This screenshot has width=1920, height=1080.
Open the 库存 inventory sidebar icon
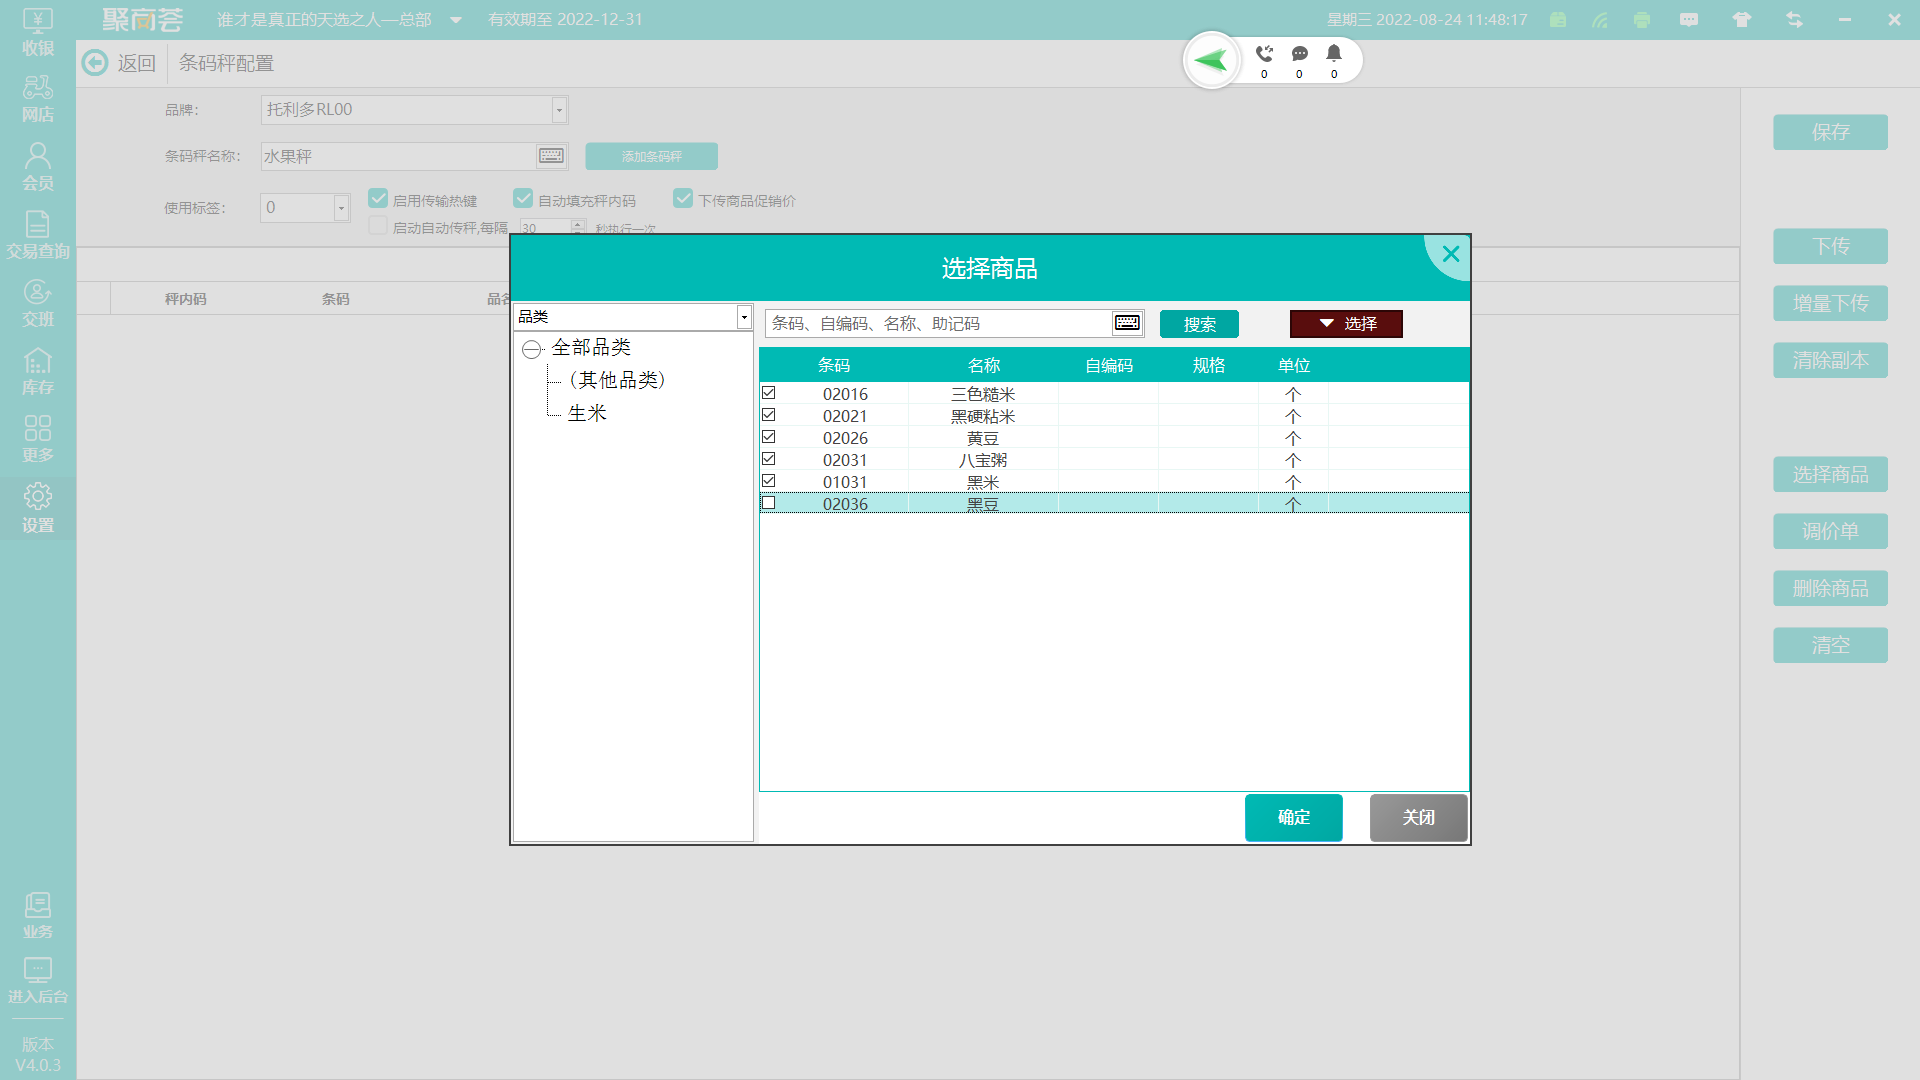[x=38, y=371]
